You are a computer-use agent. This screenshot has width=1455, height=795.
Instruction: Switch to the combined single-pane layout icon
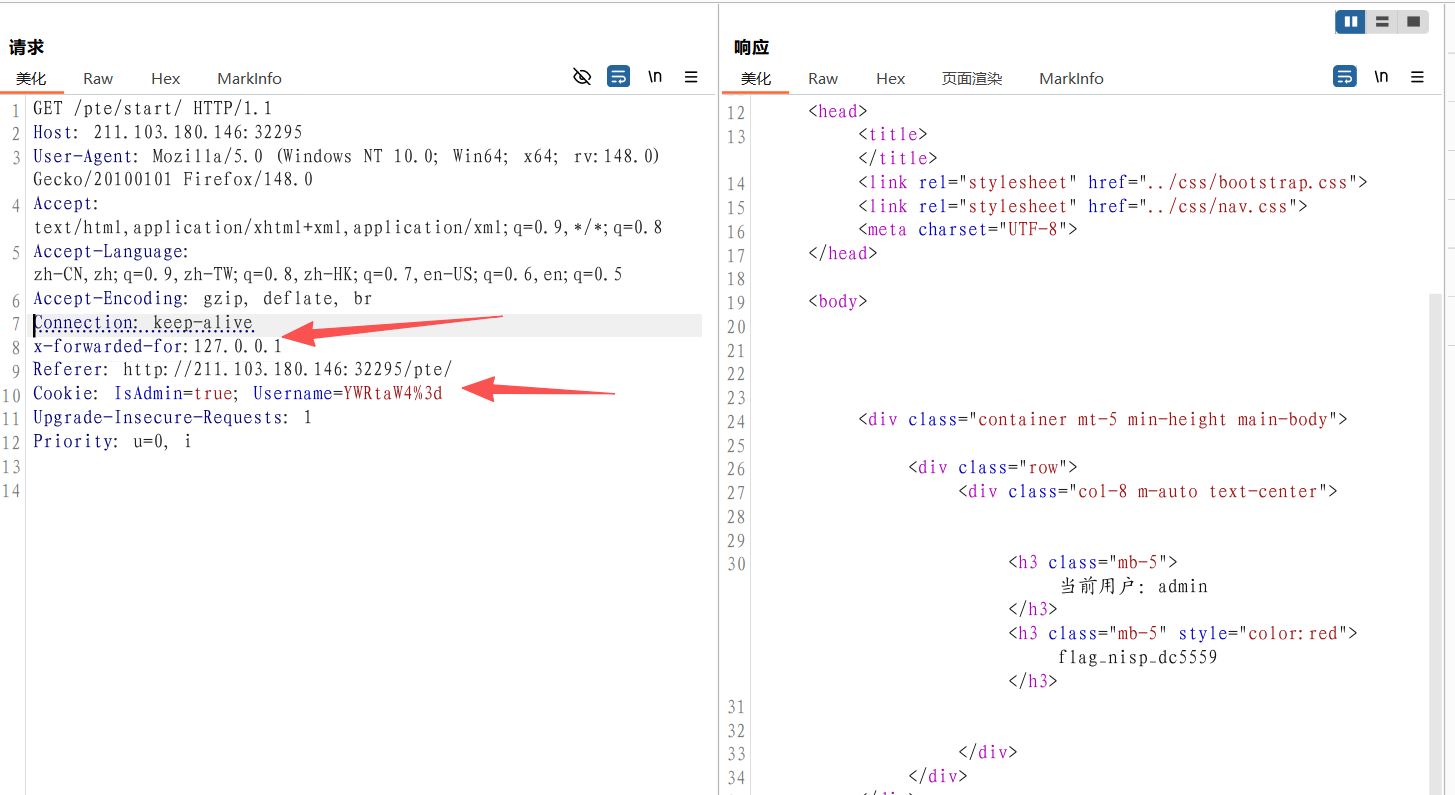coord(1413,21)
